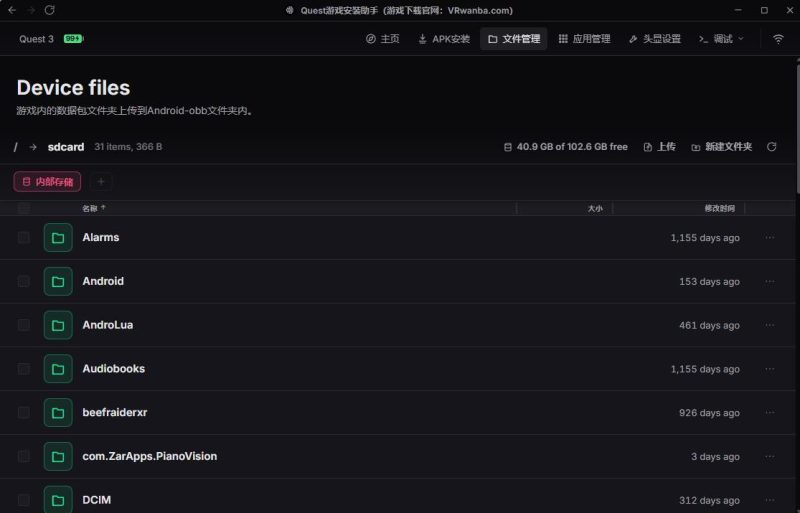Open the Android folder name
This screenshot has height=513, width=800.
[x=103, y=281]
